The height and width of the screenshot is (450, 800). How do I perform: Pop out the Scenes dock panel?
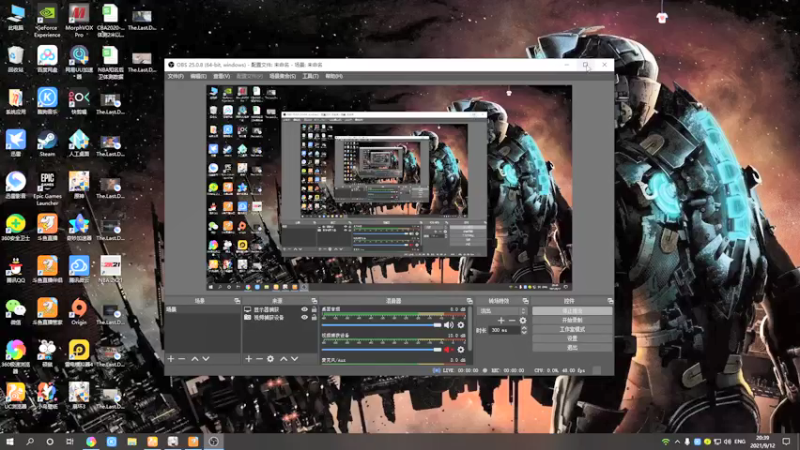pyautogui.click(x=237, y=301)
